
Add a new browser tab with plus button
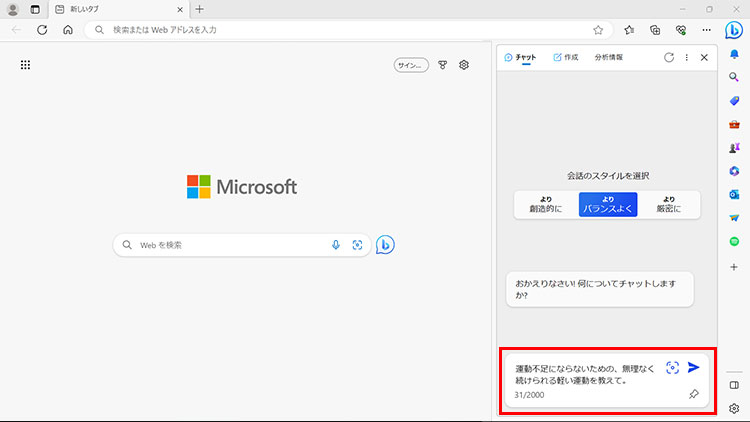(x=199, y=9)
